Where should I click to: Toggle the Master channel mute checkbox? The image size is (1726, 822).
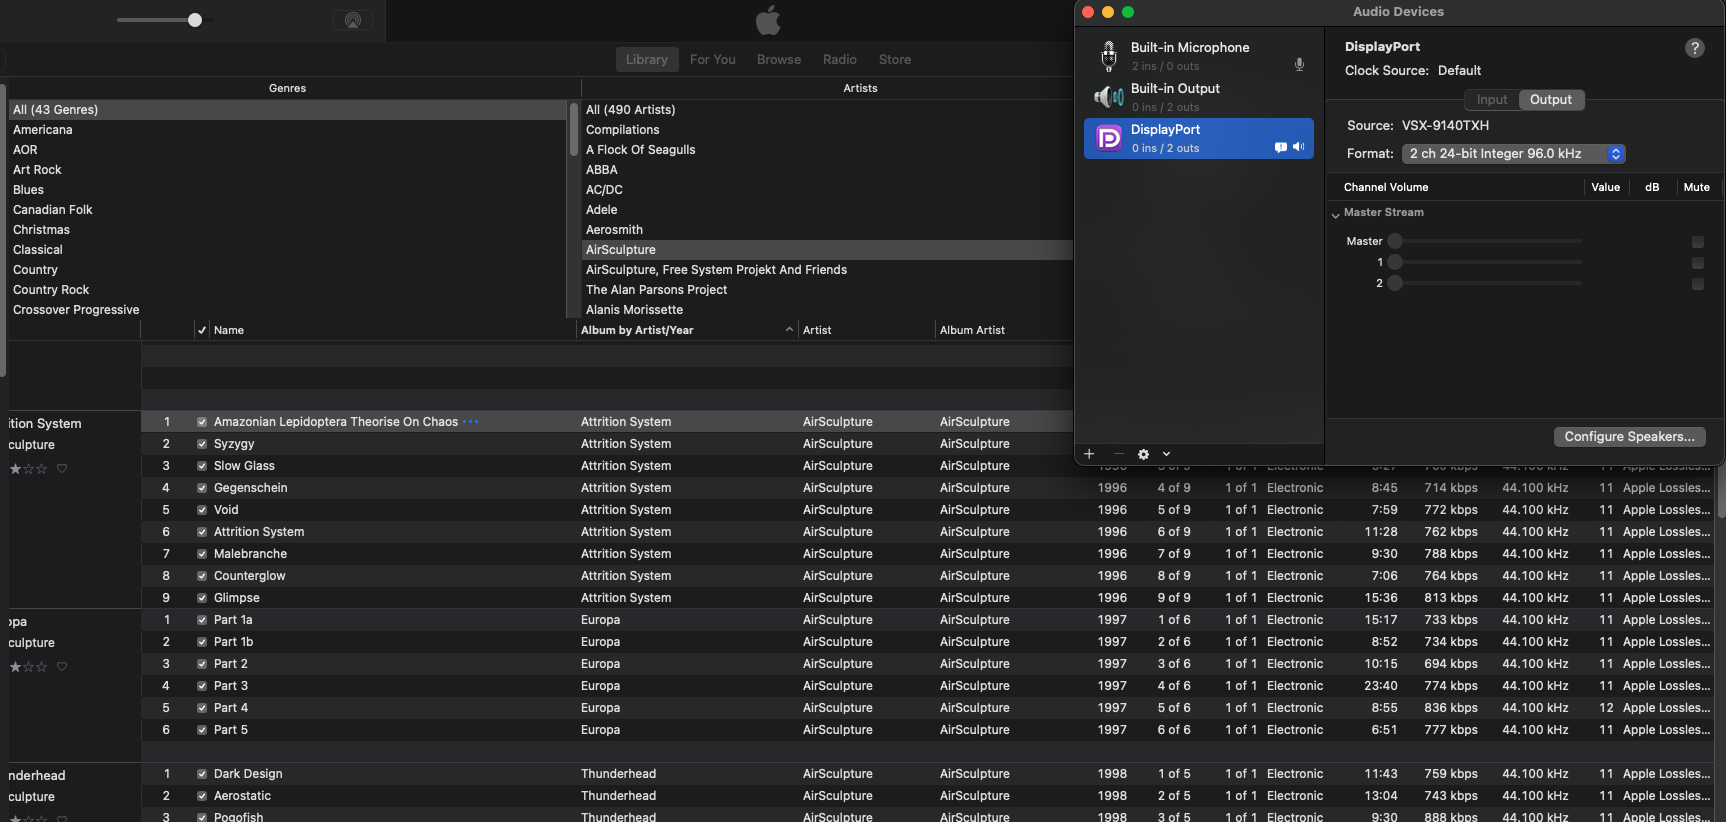click(x=1697, y=242)
